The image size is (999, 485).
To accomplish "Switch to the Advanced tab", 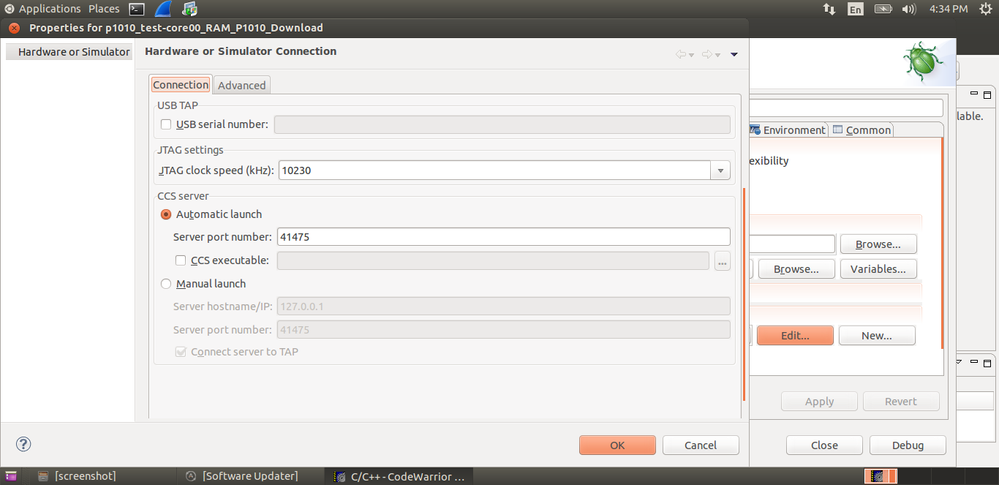I will pos(241,85).
